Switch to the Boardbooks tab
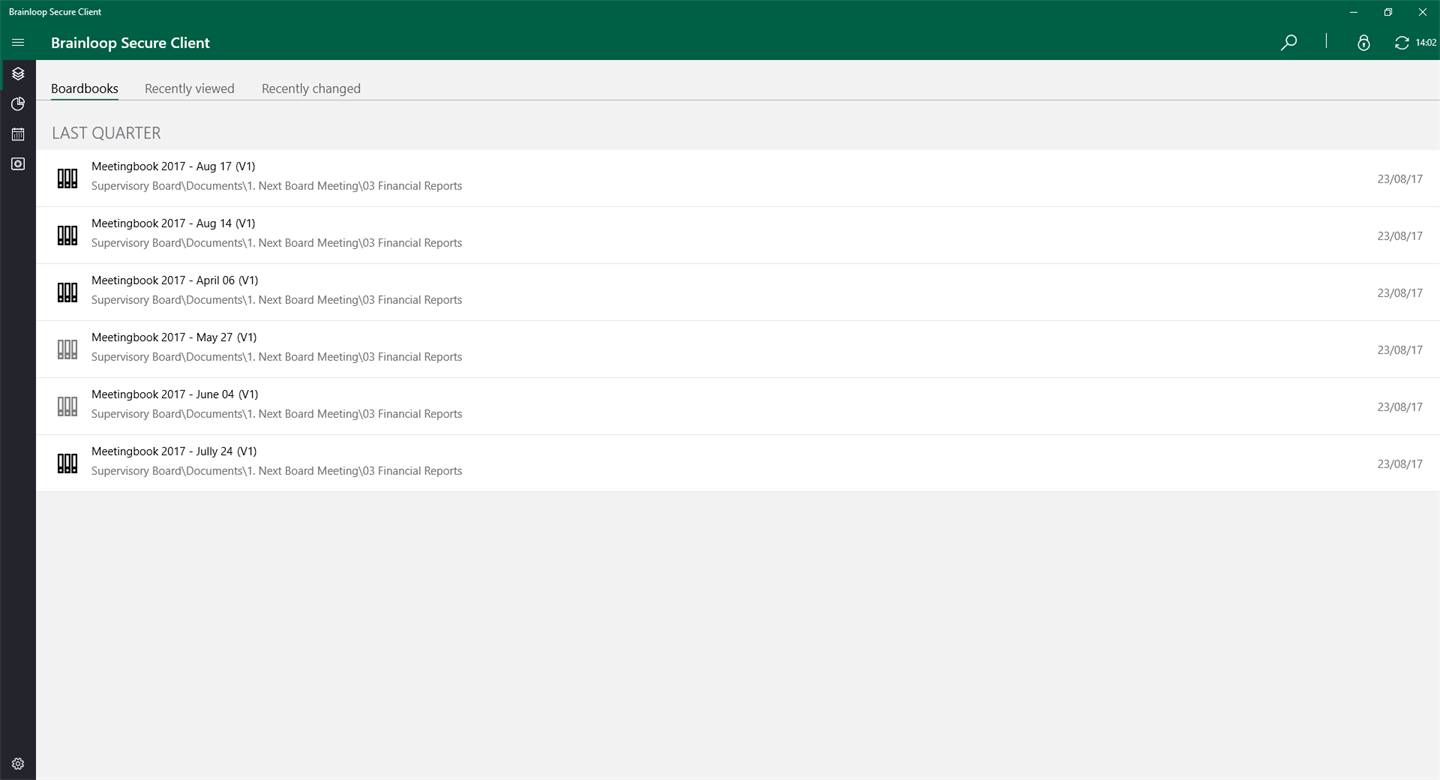 [x=85, y=89]
